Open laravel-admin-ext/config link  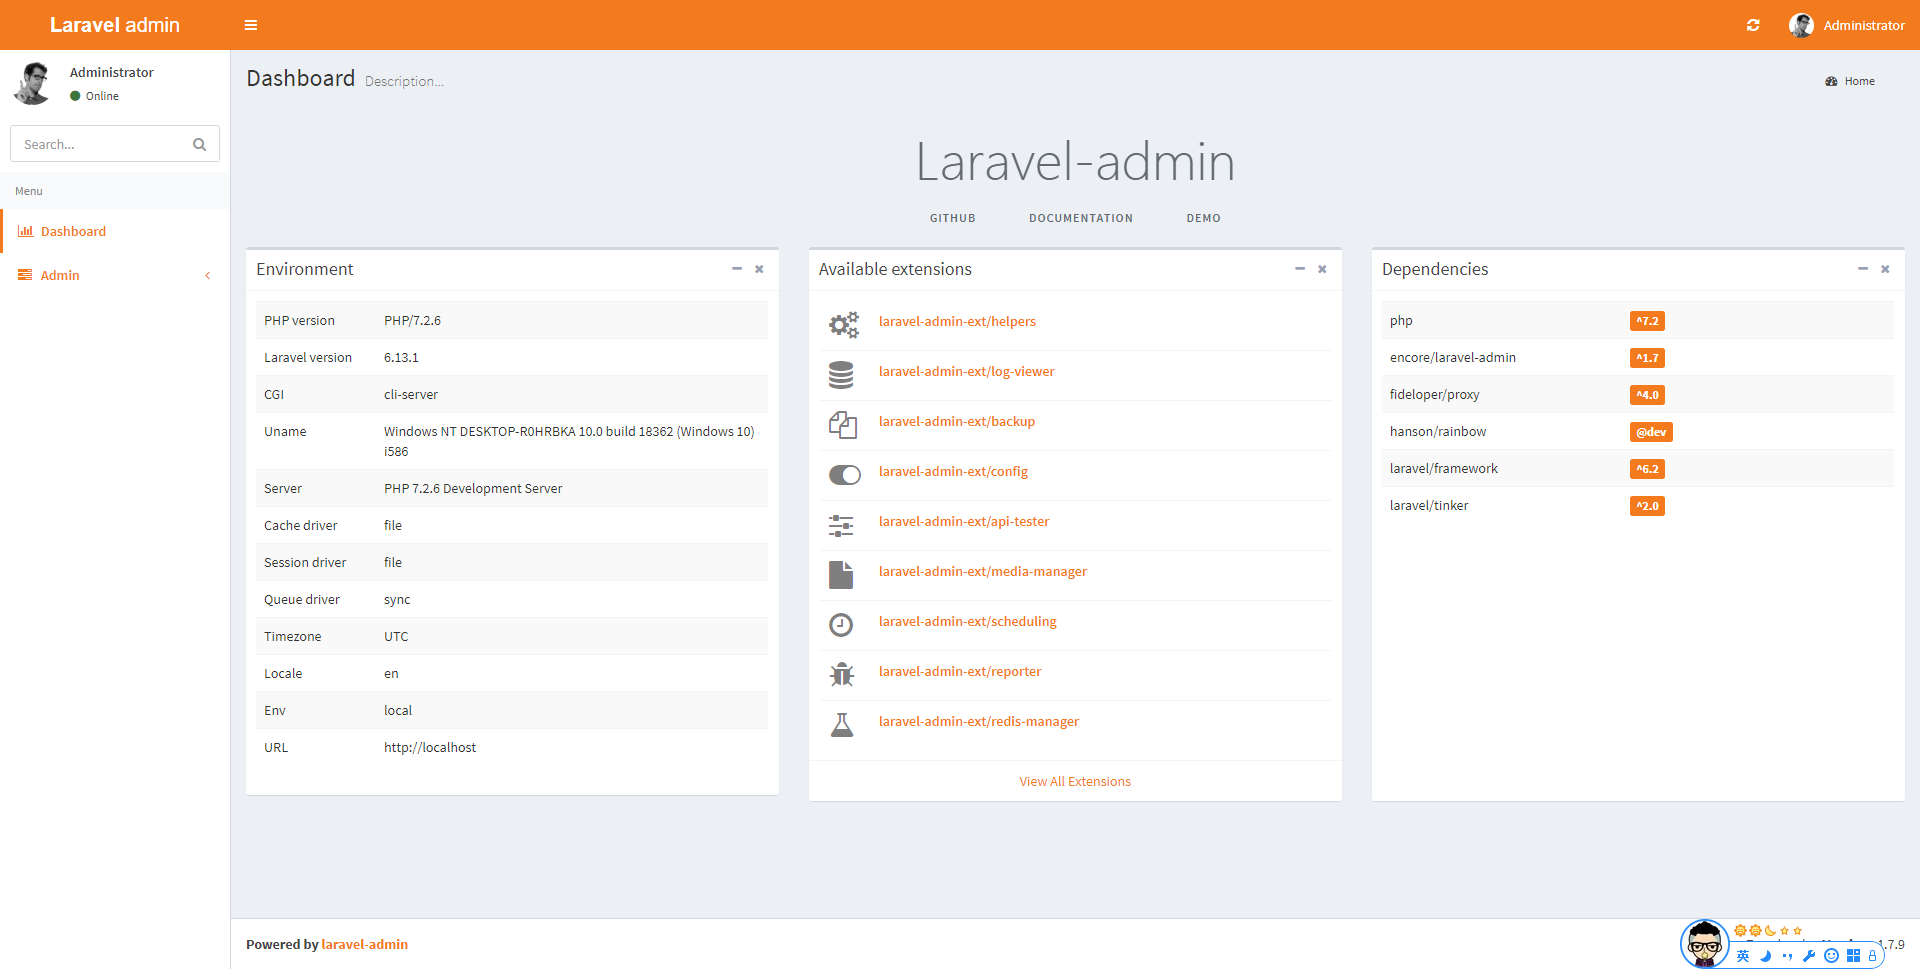953,471
